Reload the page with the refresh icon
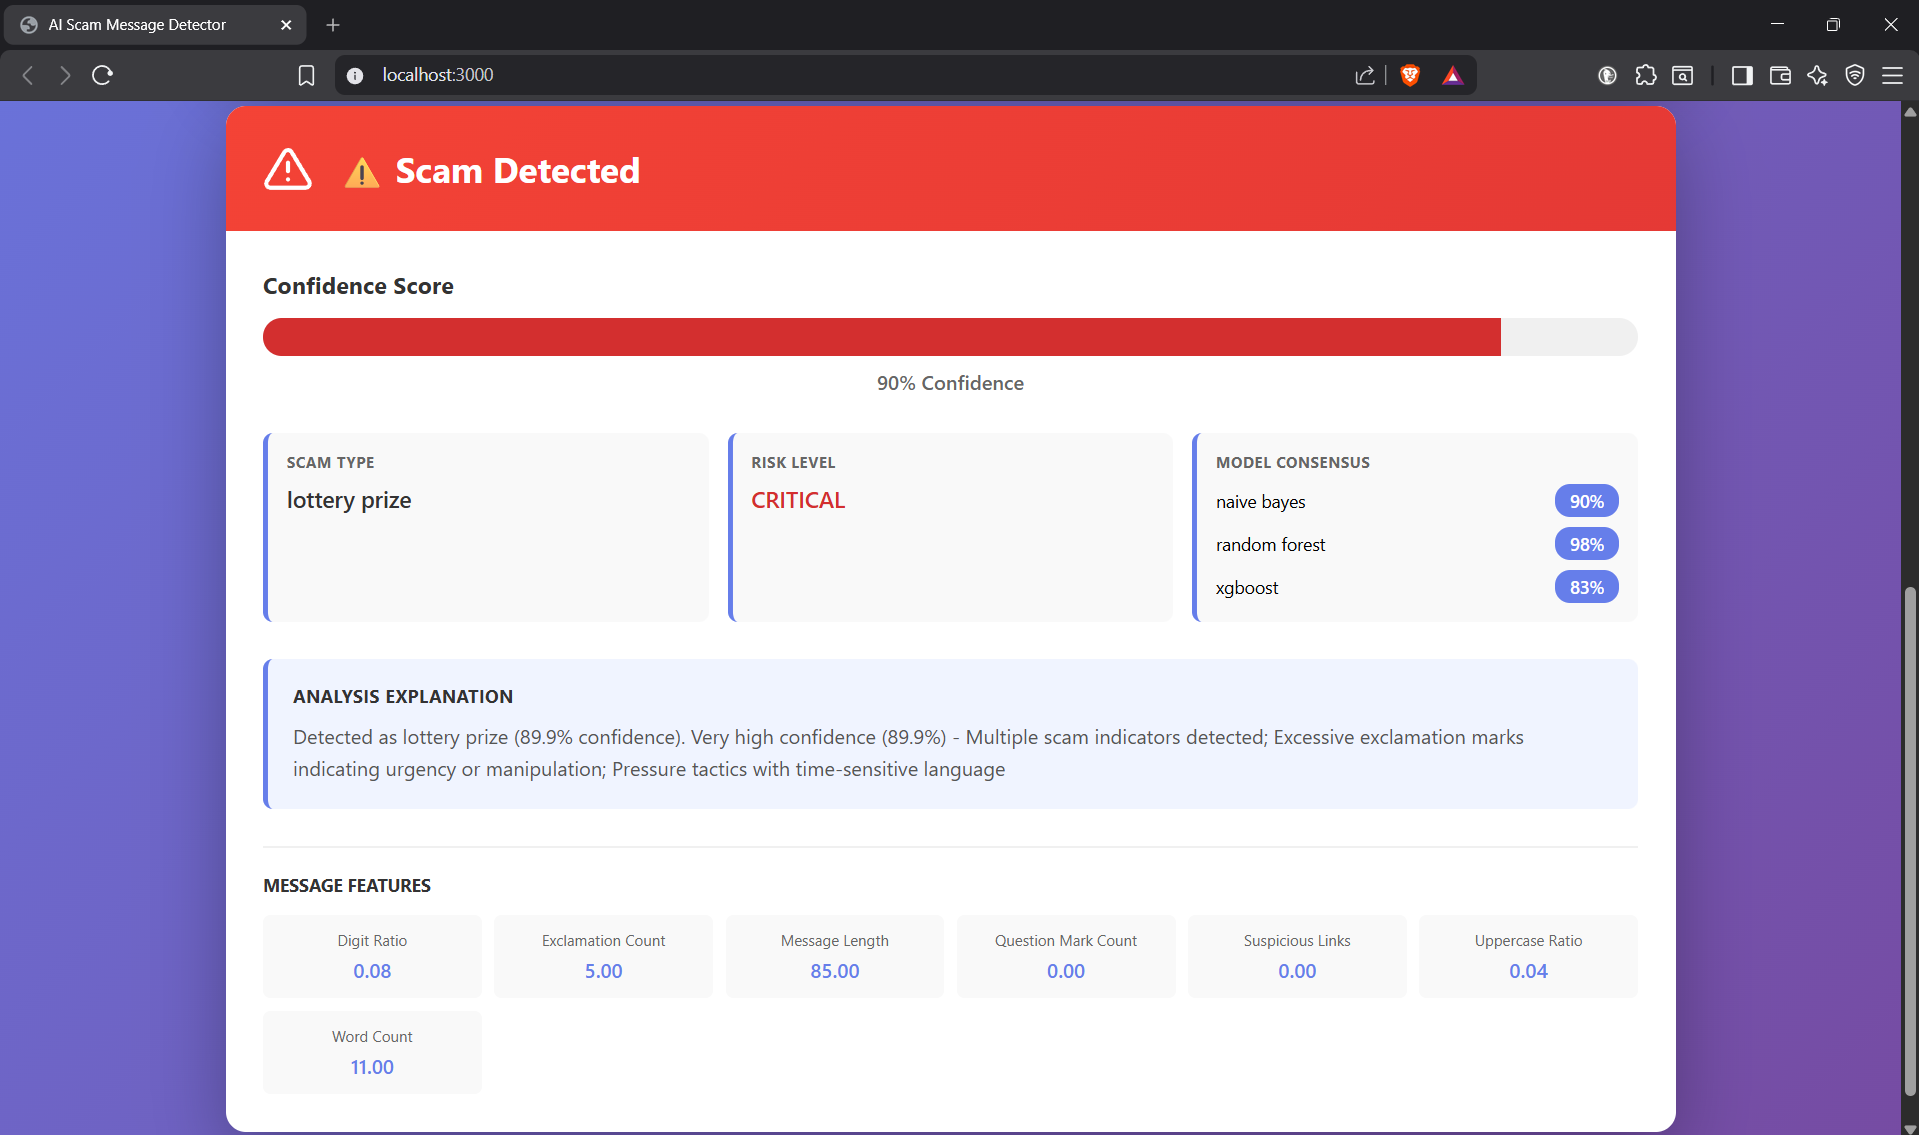The image size is (1919, 1135). point(102,75)
